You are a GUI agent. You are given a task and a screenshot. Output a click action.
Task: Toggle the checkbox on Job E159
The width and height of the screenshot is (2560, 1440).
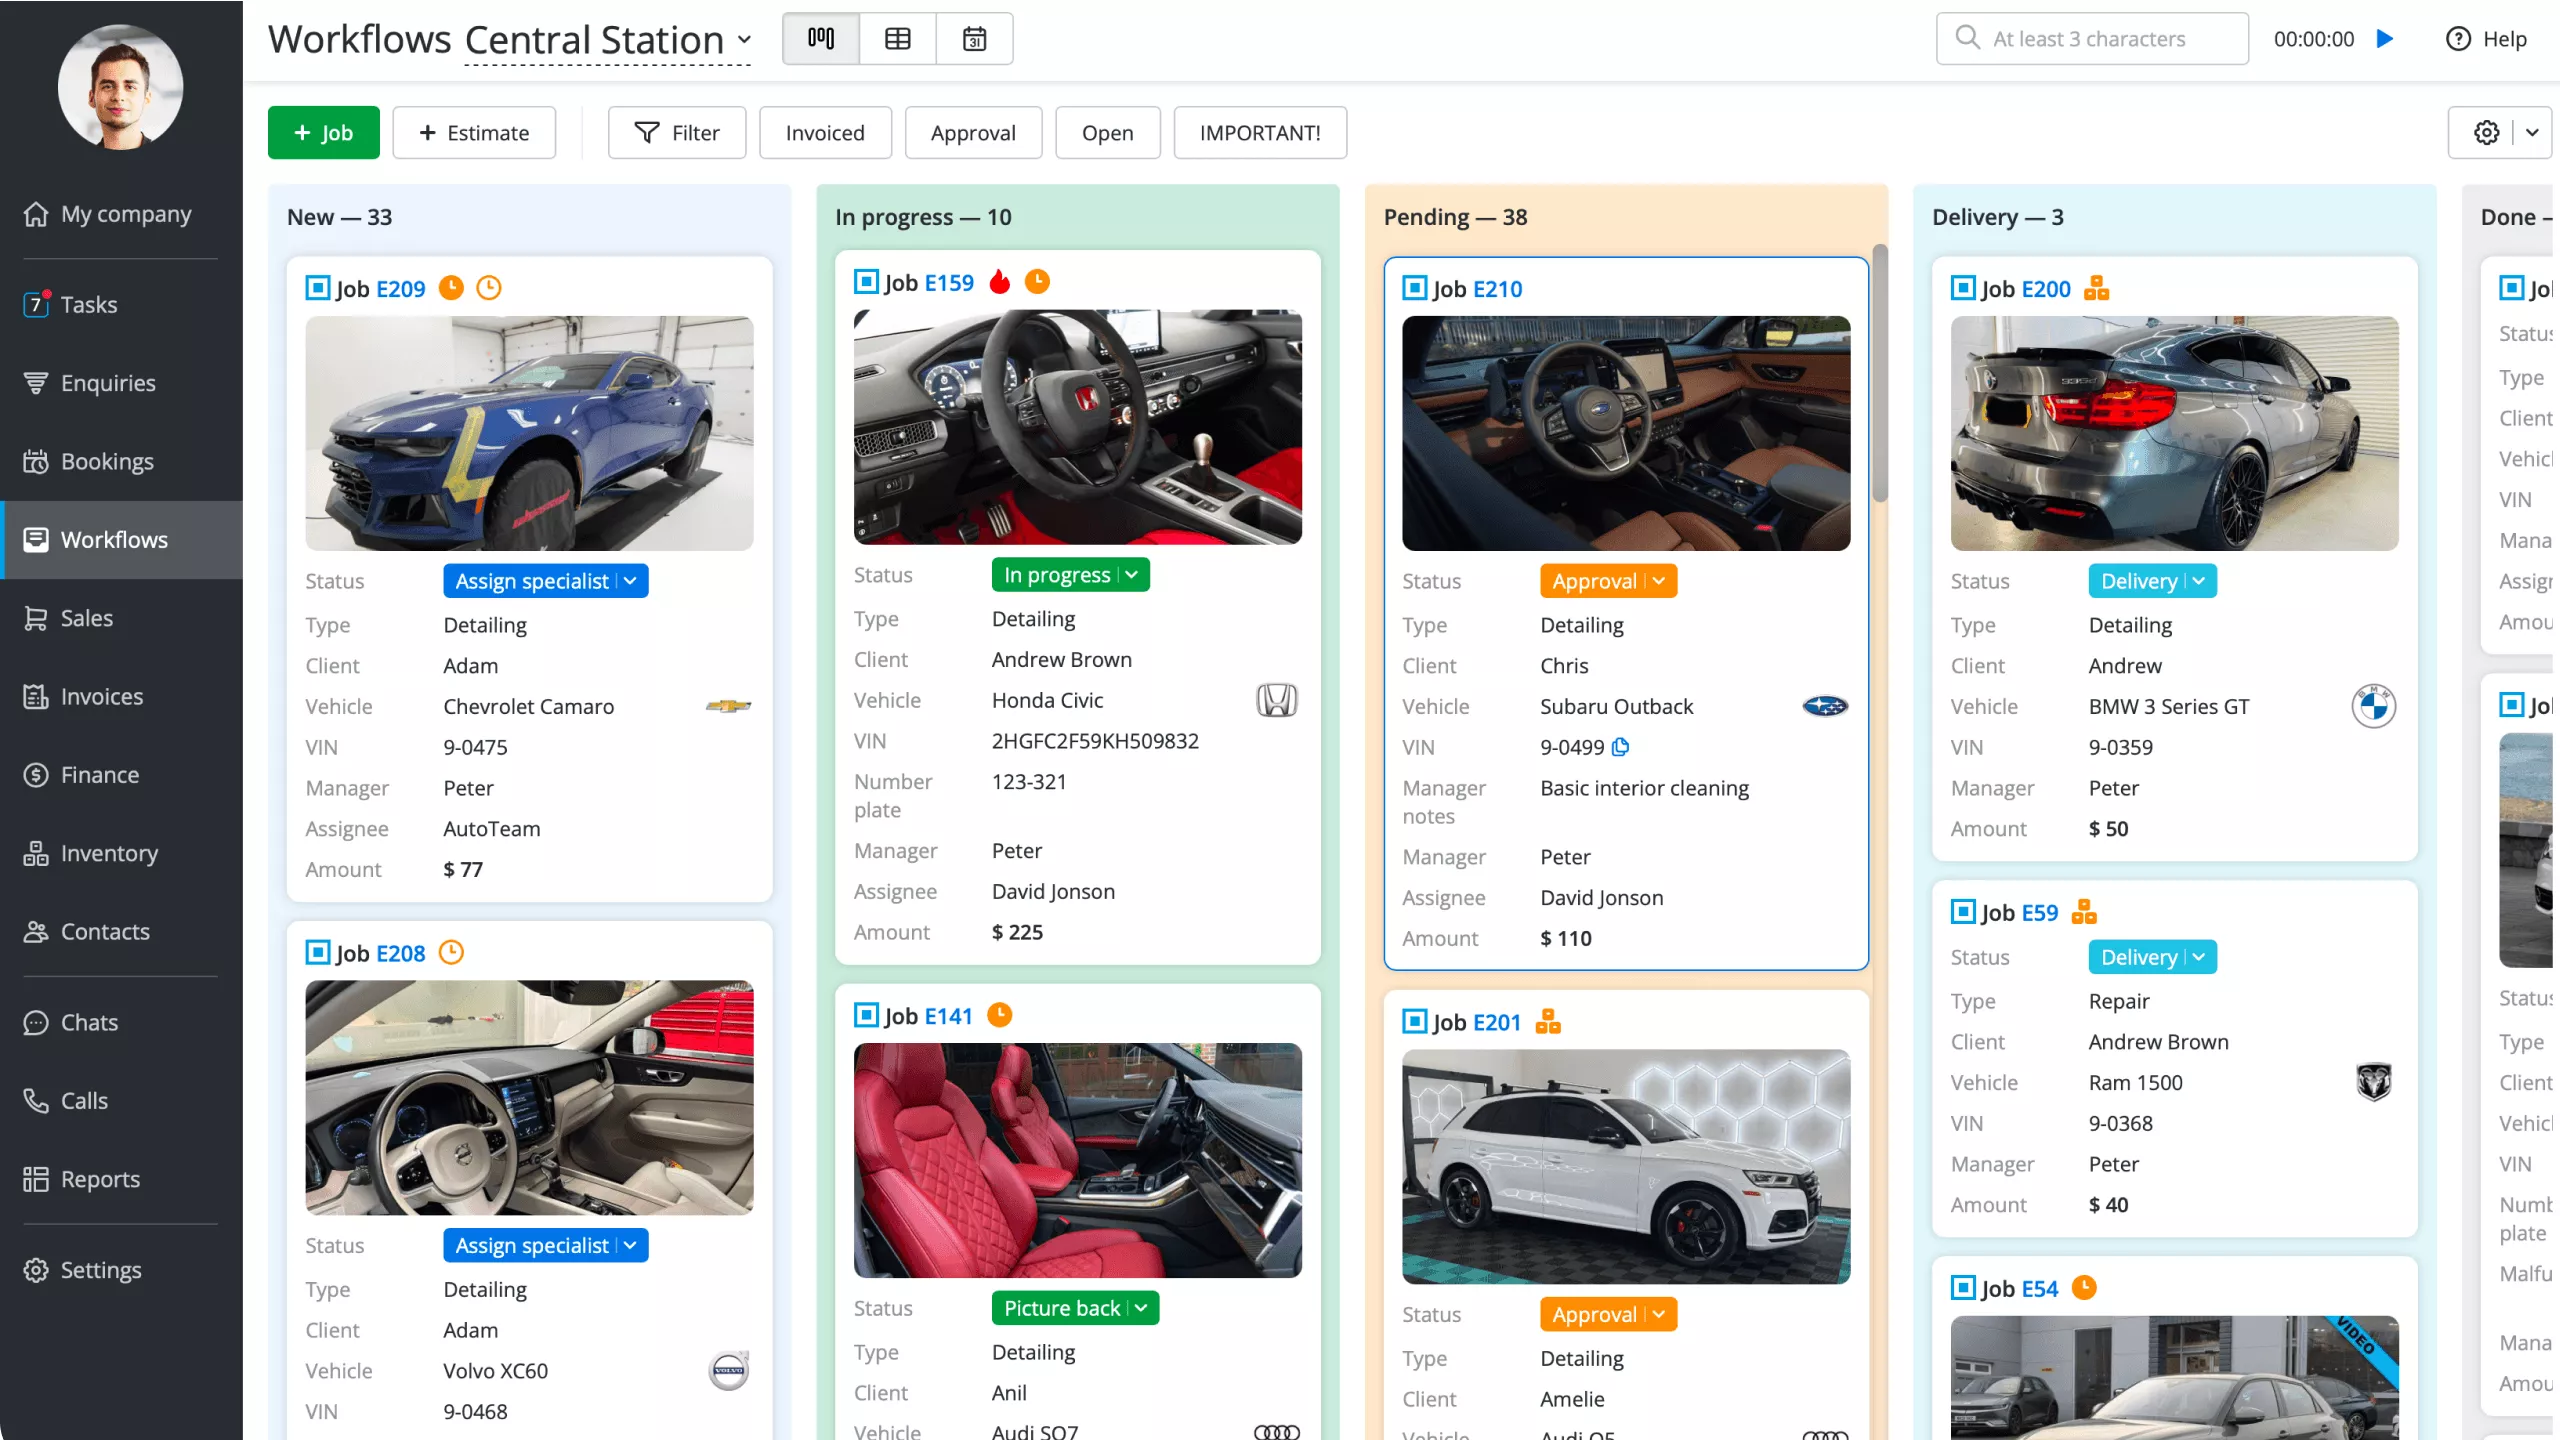click(x=866, y=282)
